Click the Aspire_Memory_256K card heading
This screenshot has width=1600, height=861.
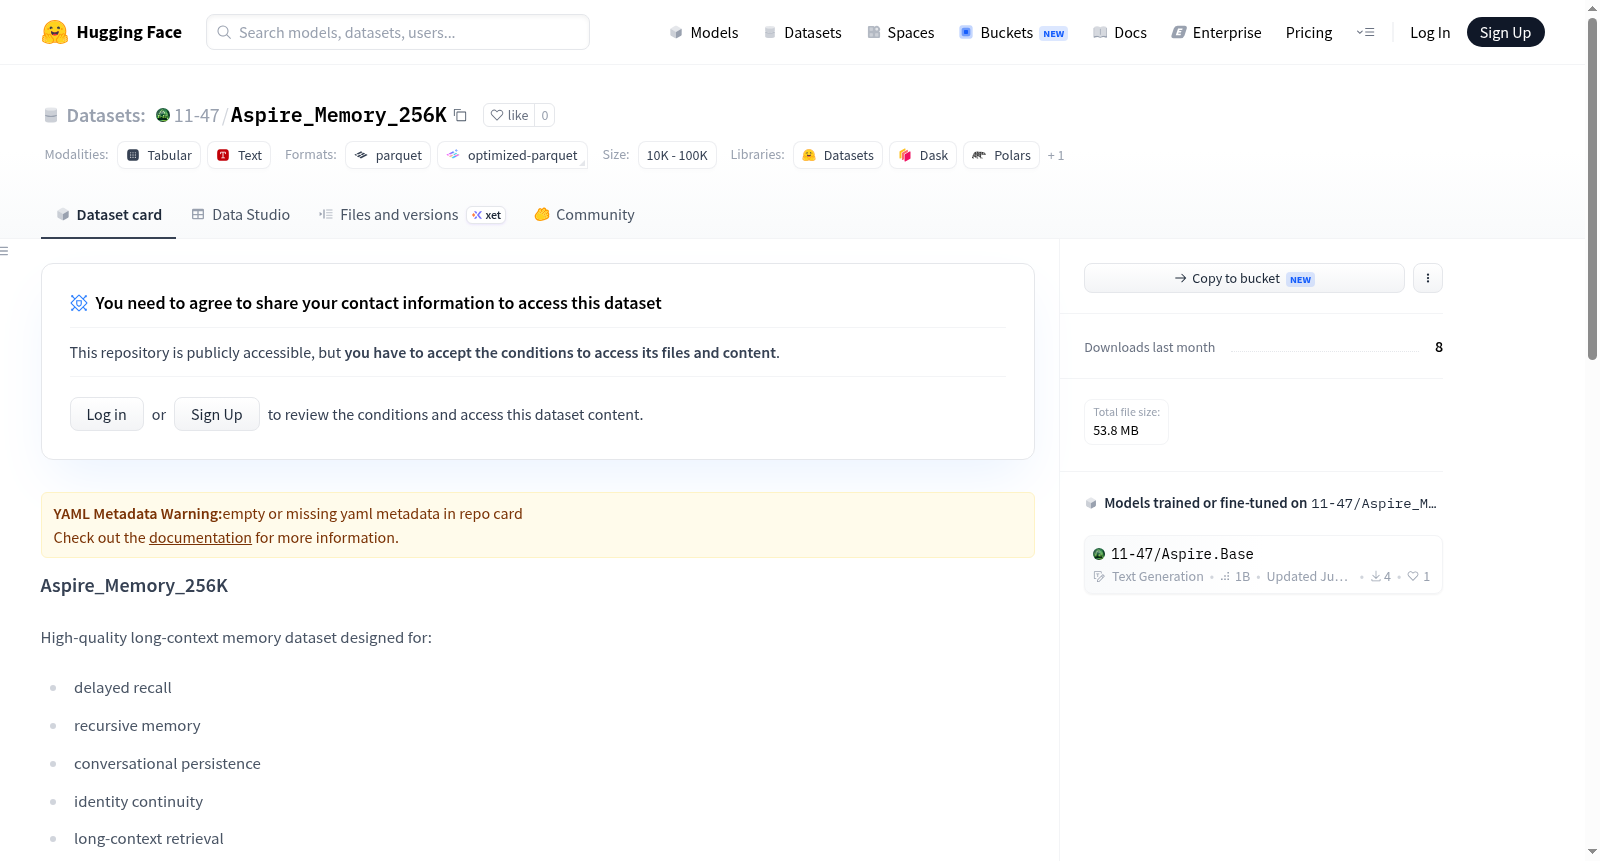(x=134, y=586)
